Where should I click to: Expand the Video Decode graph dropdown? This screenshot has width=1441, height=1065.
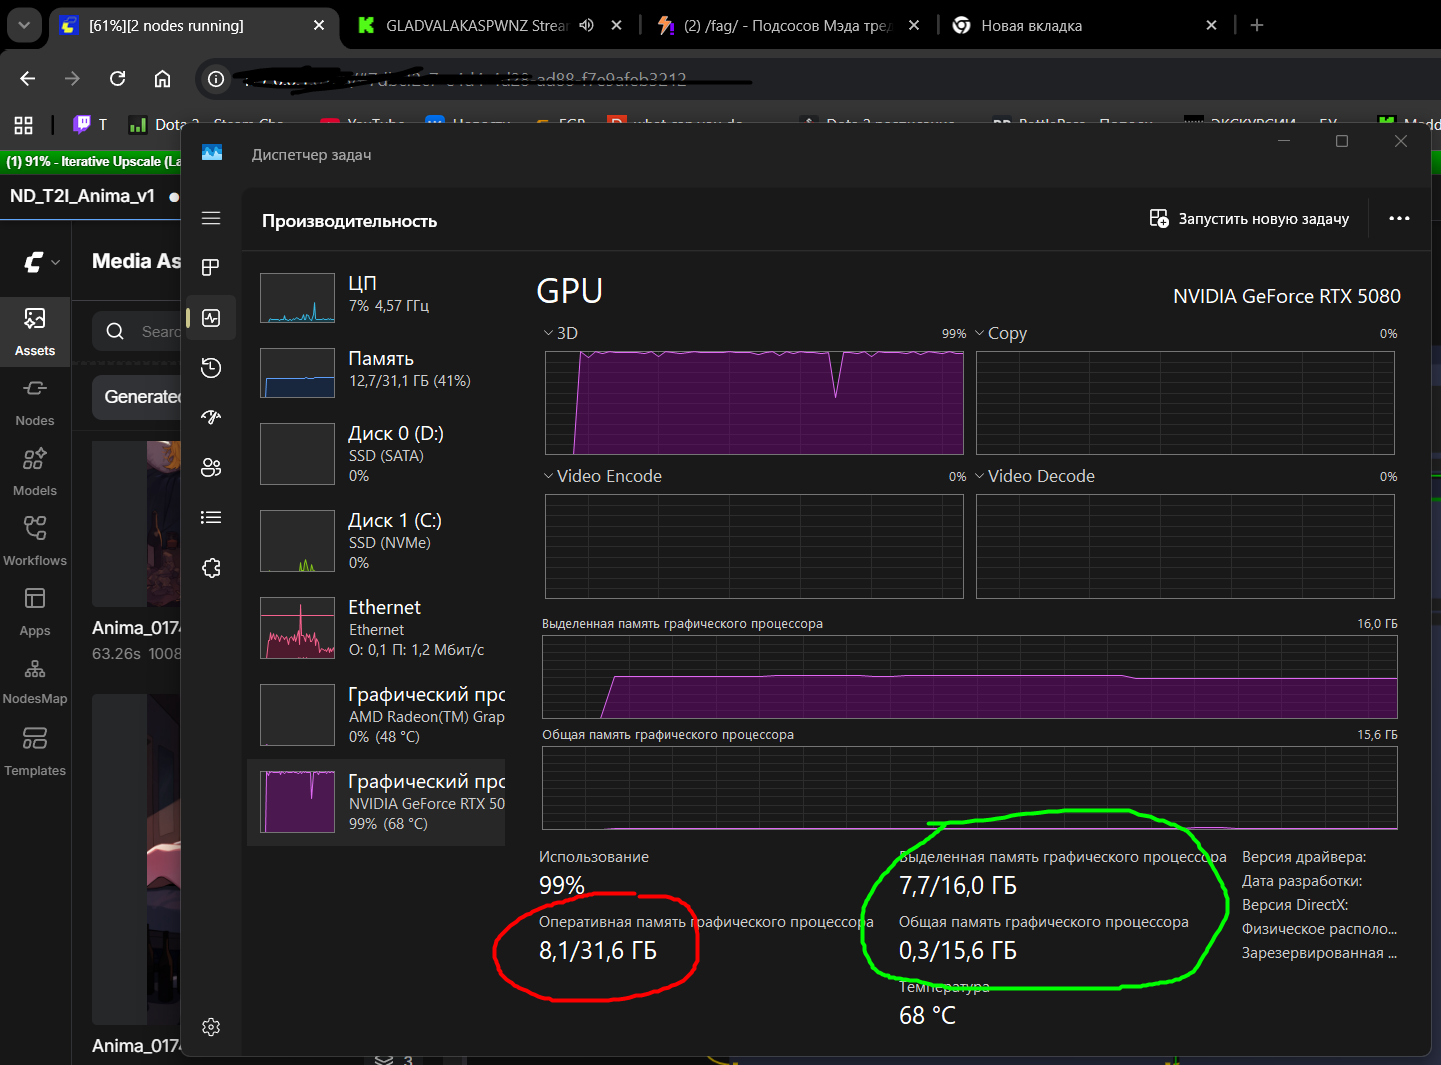tap(980, 476)
